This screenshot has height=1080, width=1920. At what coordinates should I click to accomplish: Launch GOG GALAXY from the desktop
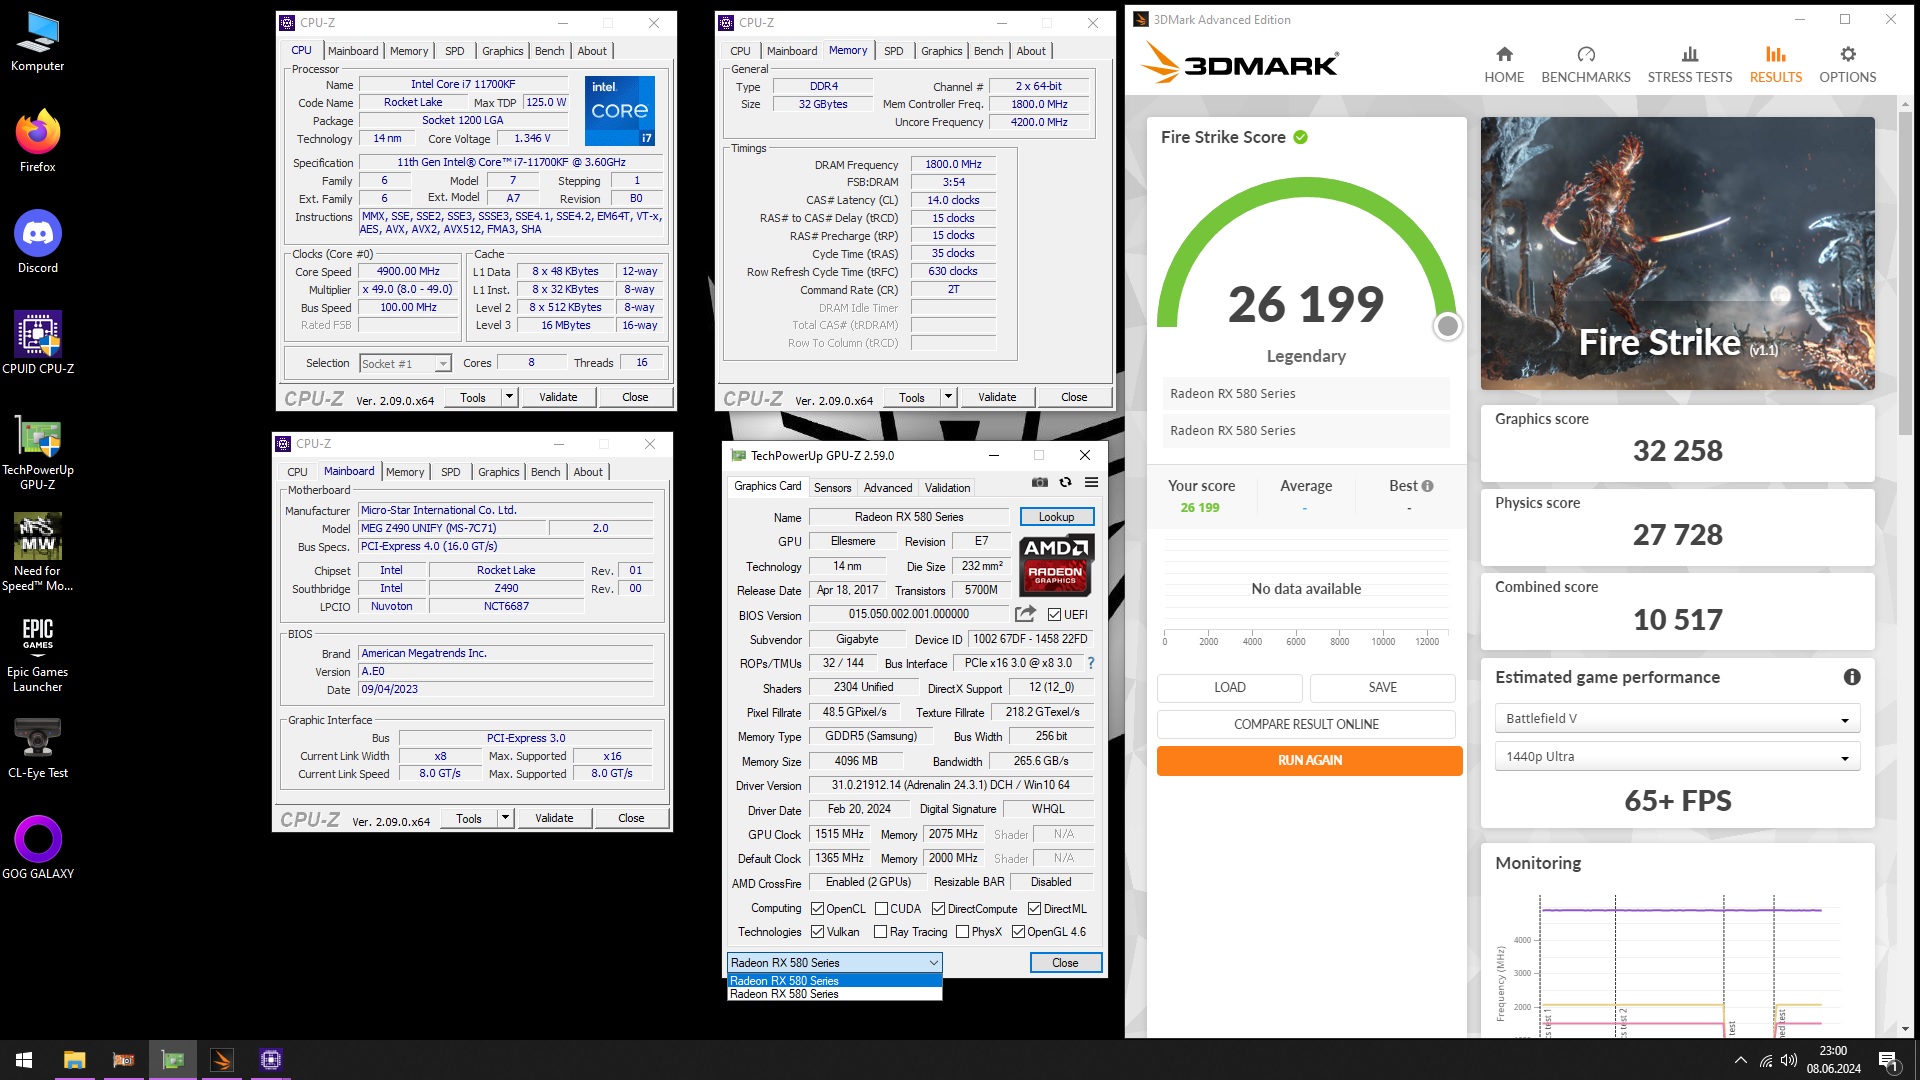click(37, 847)
